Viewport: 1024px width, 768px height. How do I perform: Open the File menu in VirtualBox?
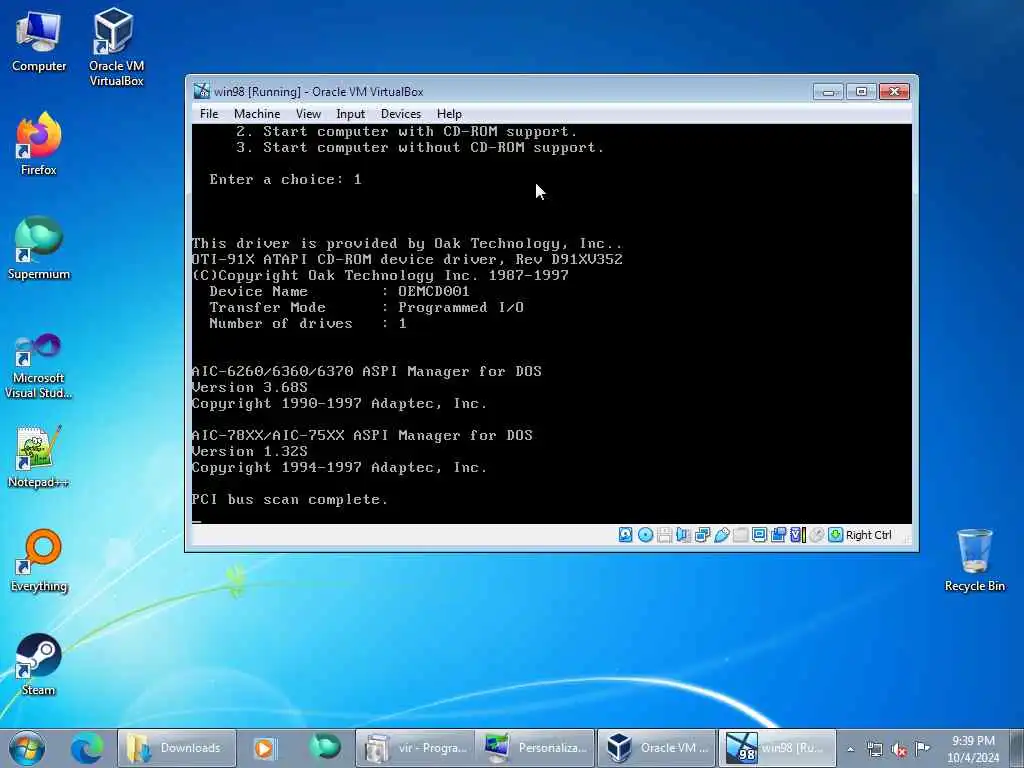(209, 114)
